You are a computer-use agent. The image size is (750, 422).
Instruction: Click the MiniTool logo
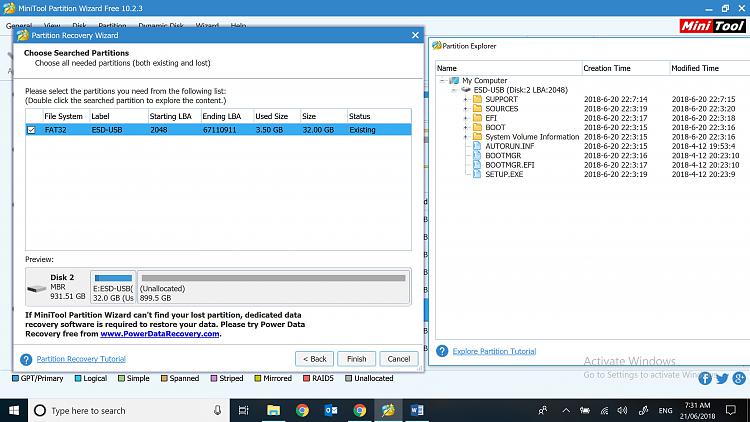[x=713, y=26]
